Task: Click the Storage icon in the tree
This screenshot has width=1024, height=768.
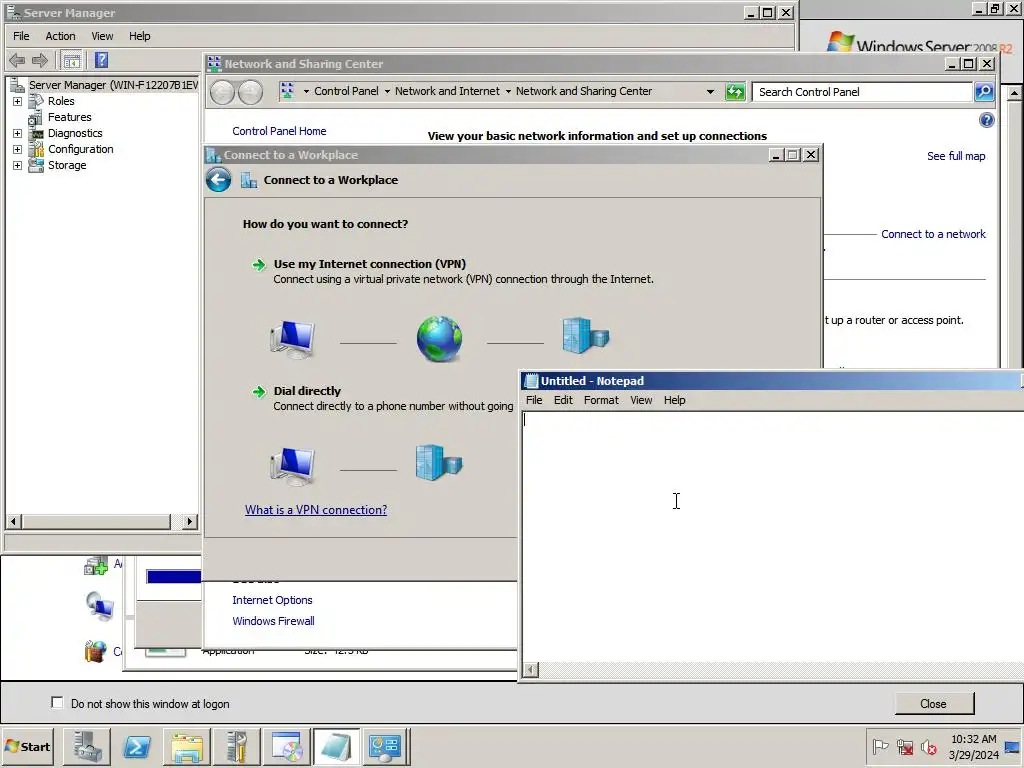Action: [x=36, y=165]
